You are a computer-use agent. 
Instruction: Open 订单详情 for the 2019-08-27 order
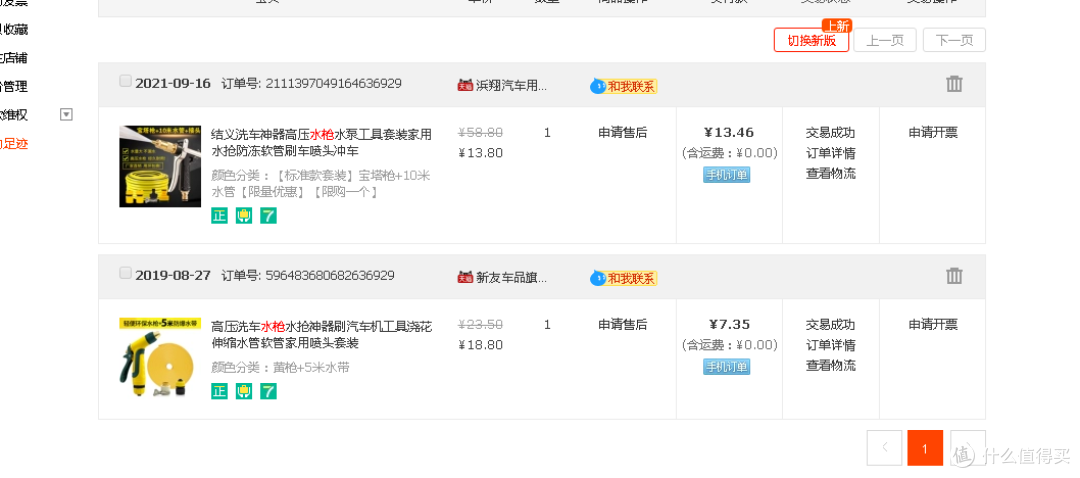831,345
